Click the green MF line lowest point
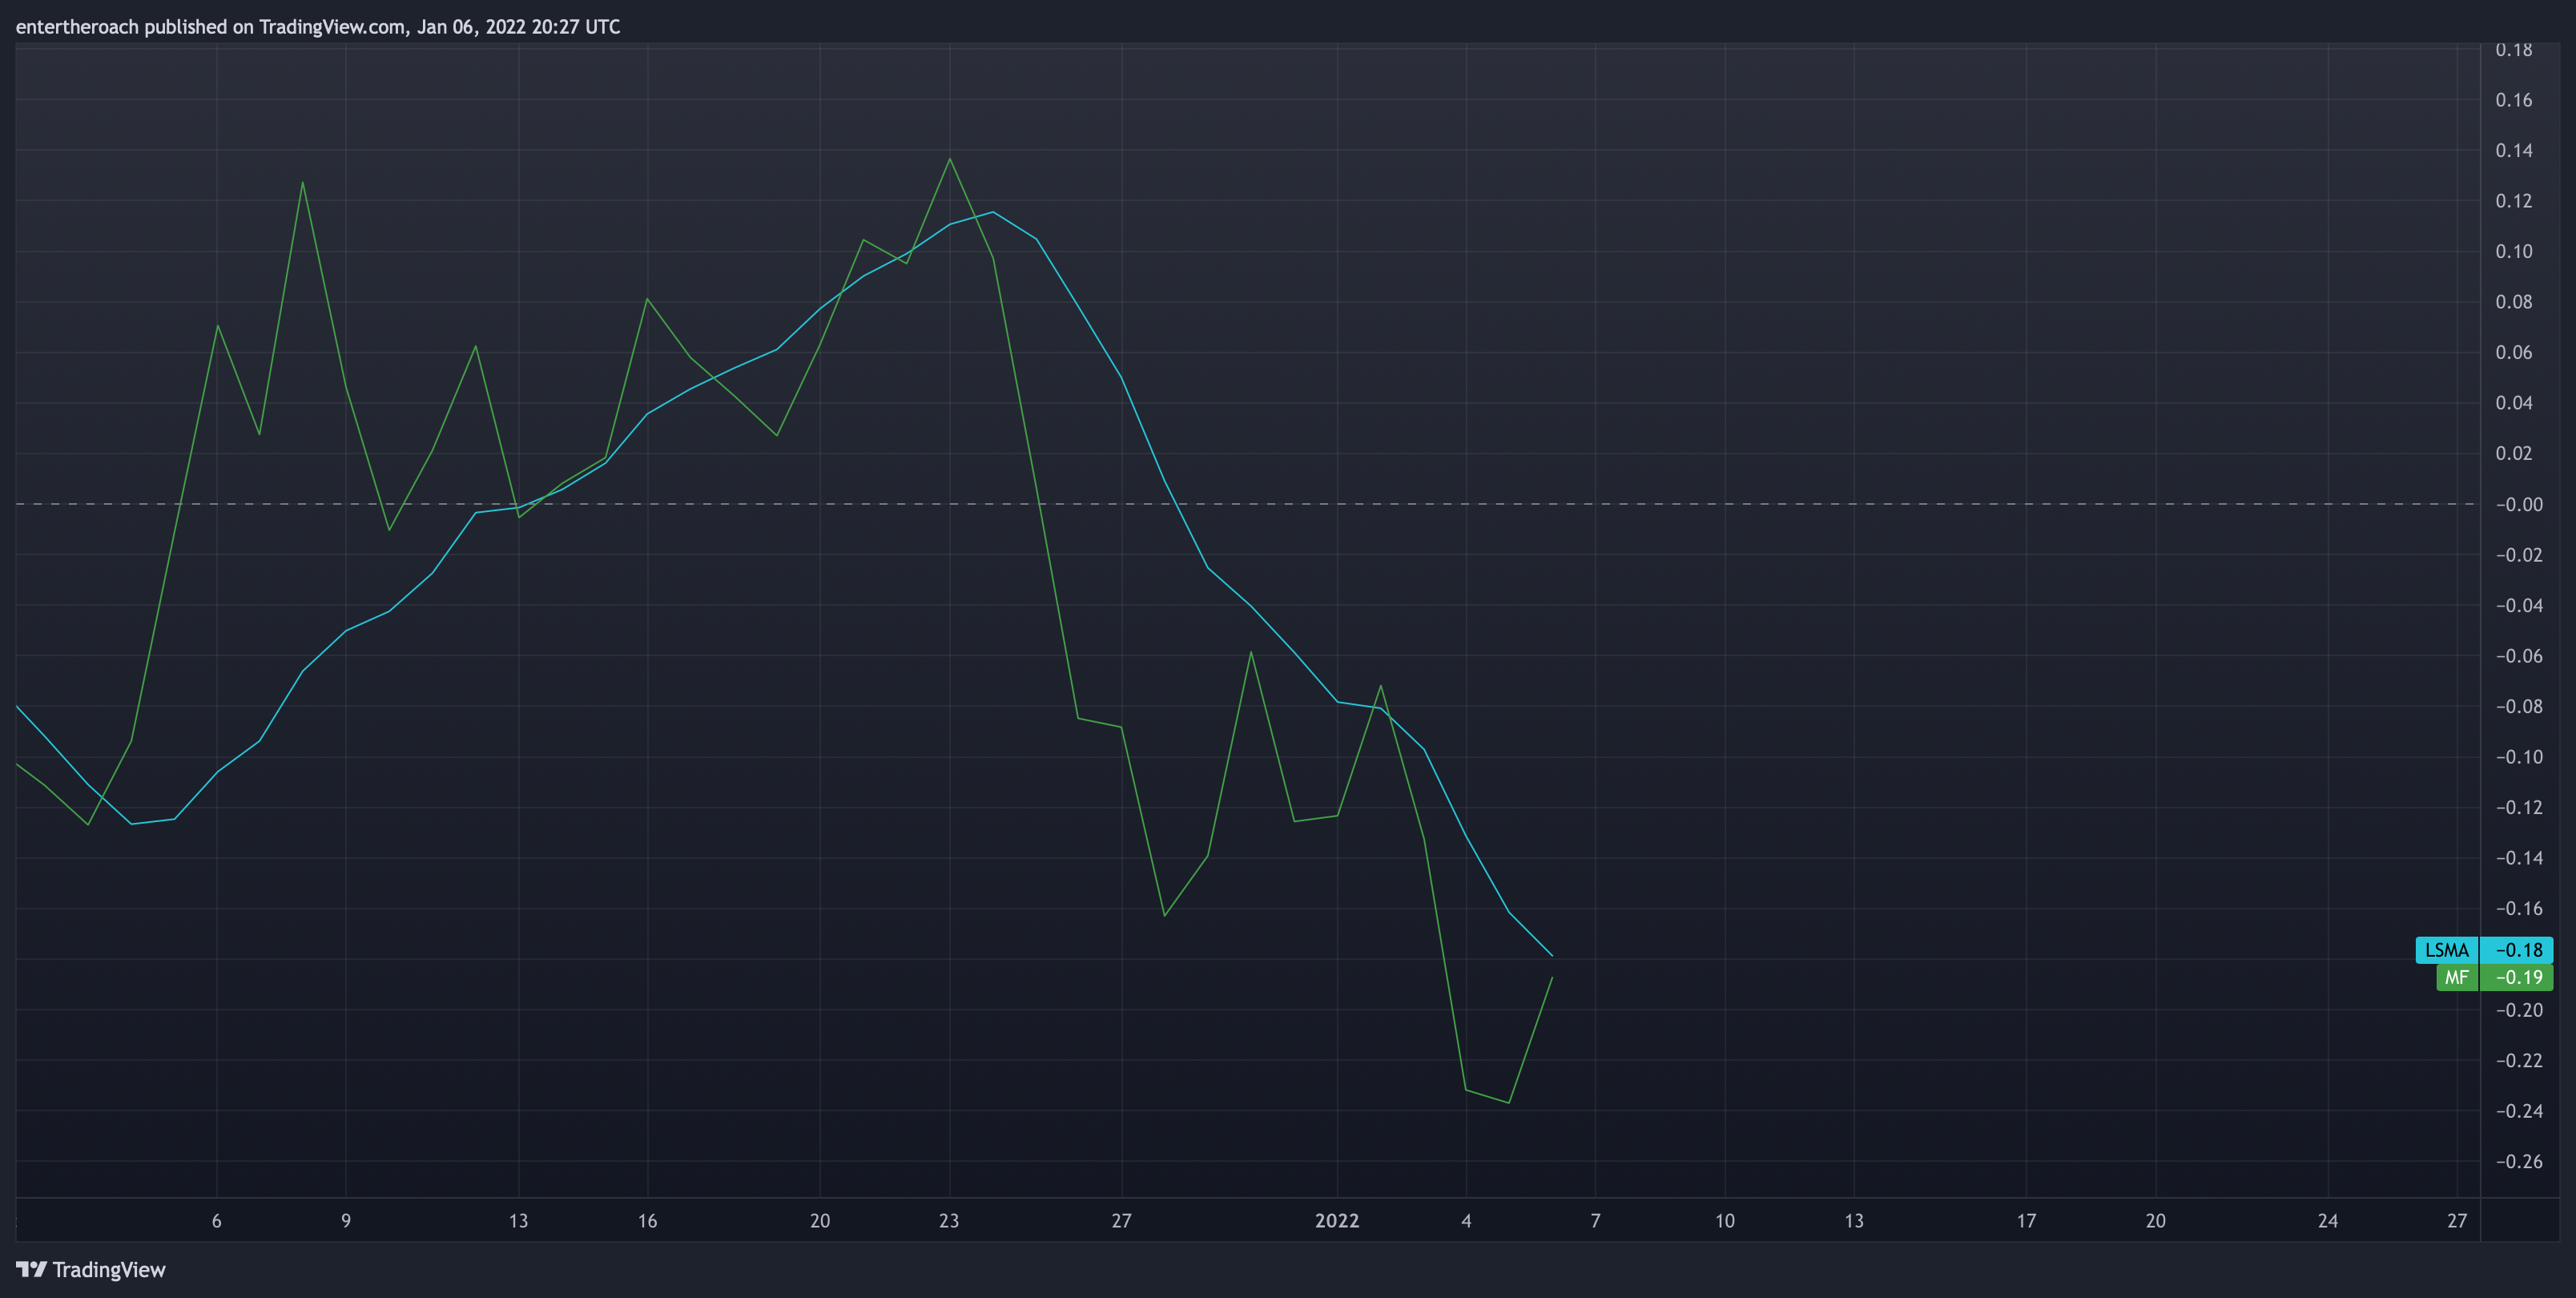This screenshot has width=2576, height=1298. pos(1509,1103)
